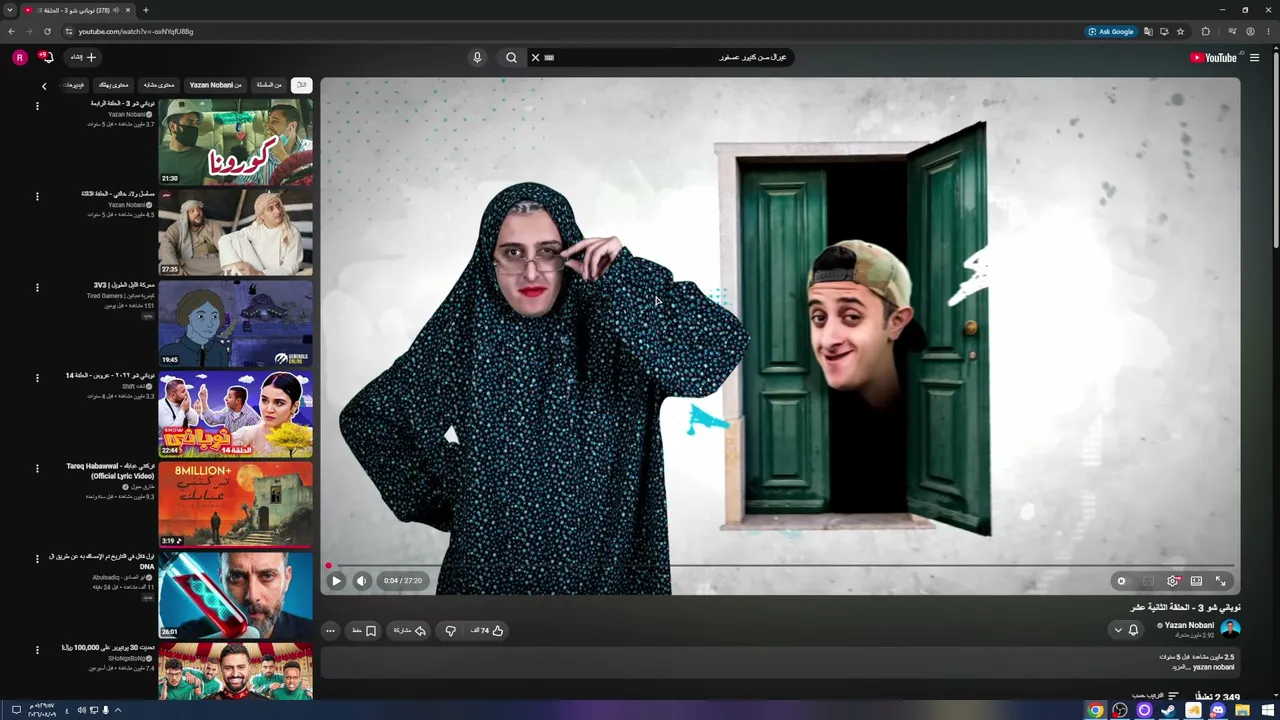Open more actions menu under video

coord(330,631)
